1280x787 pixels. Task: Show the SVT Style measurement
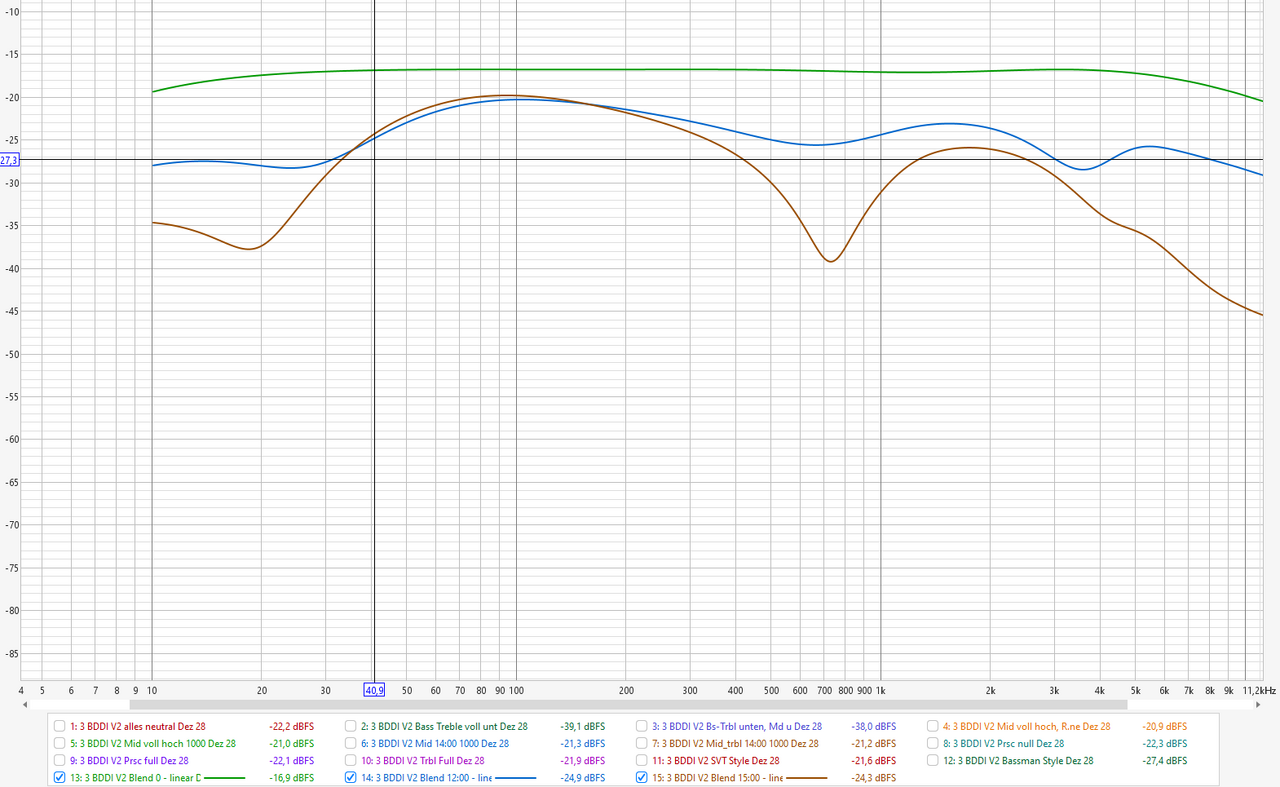642,761
